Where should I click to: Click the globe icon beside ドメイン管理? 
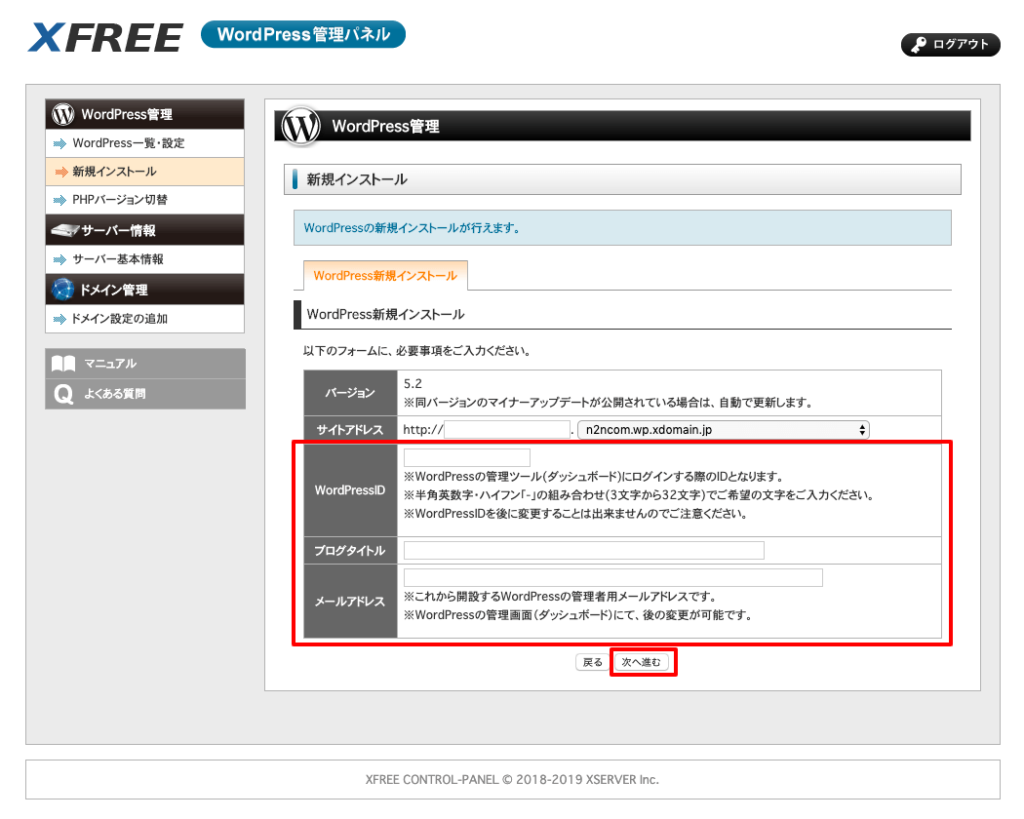(x=63, y=289)
